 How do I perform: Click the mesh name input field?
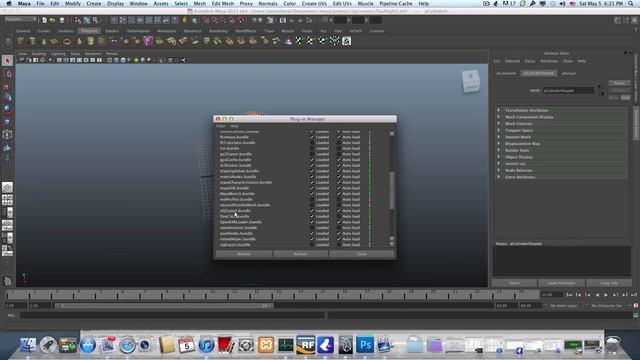568,91
